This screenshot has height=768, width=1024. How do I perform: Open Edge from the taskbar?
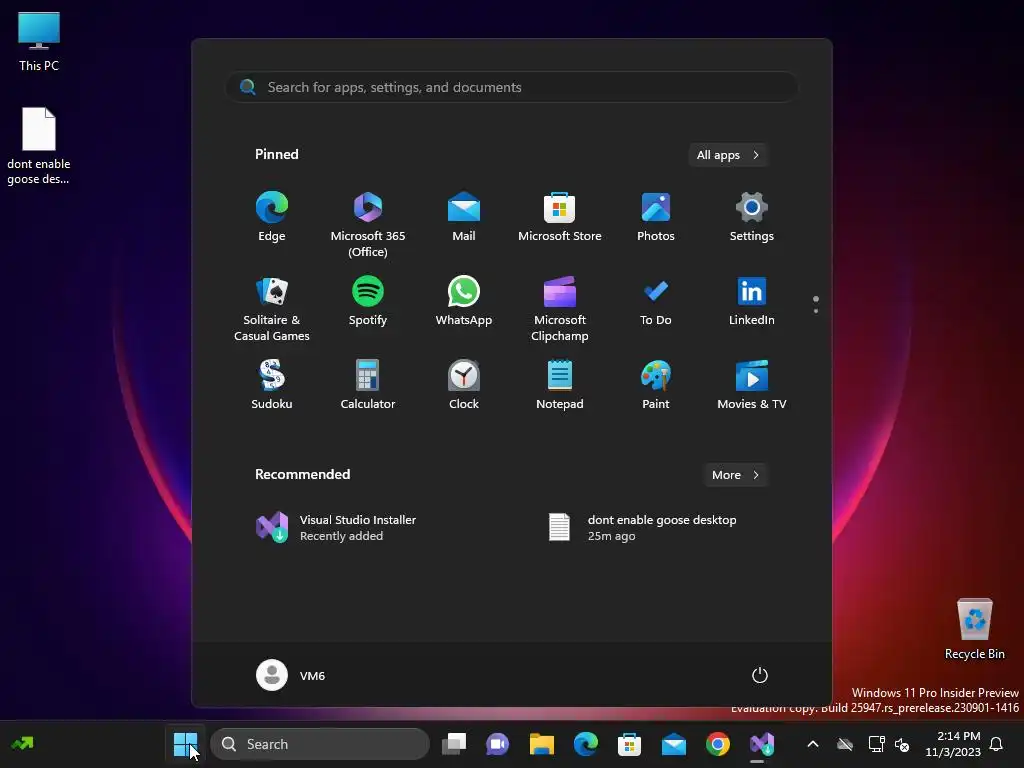click(x=586, y=744)
